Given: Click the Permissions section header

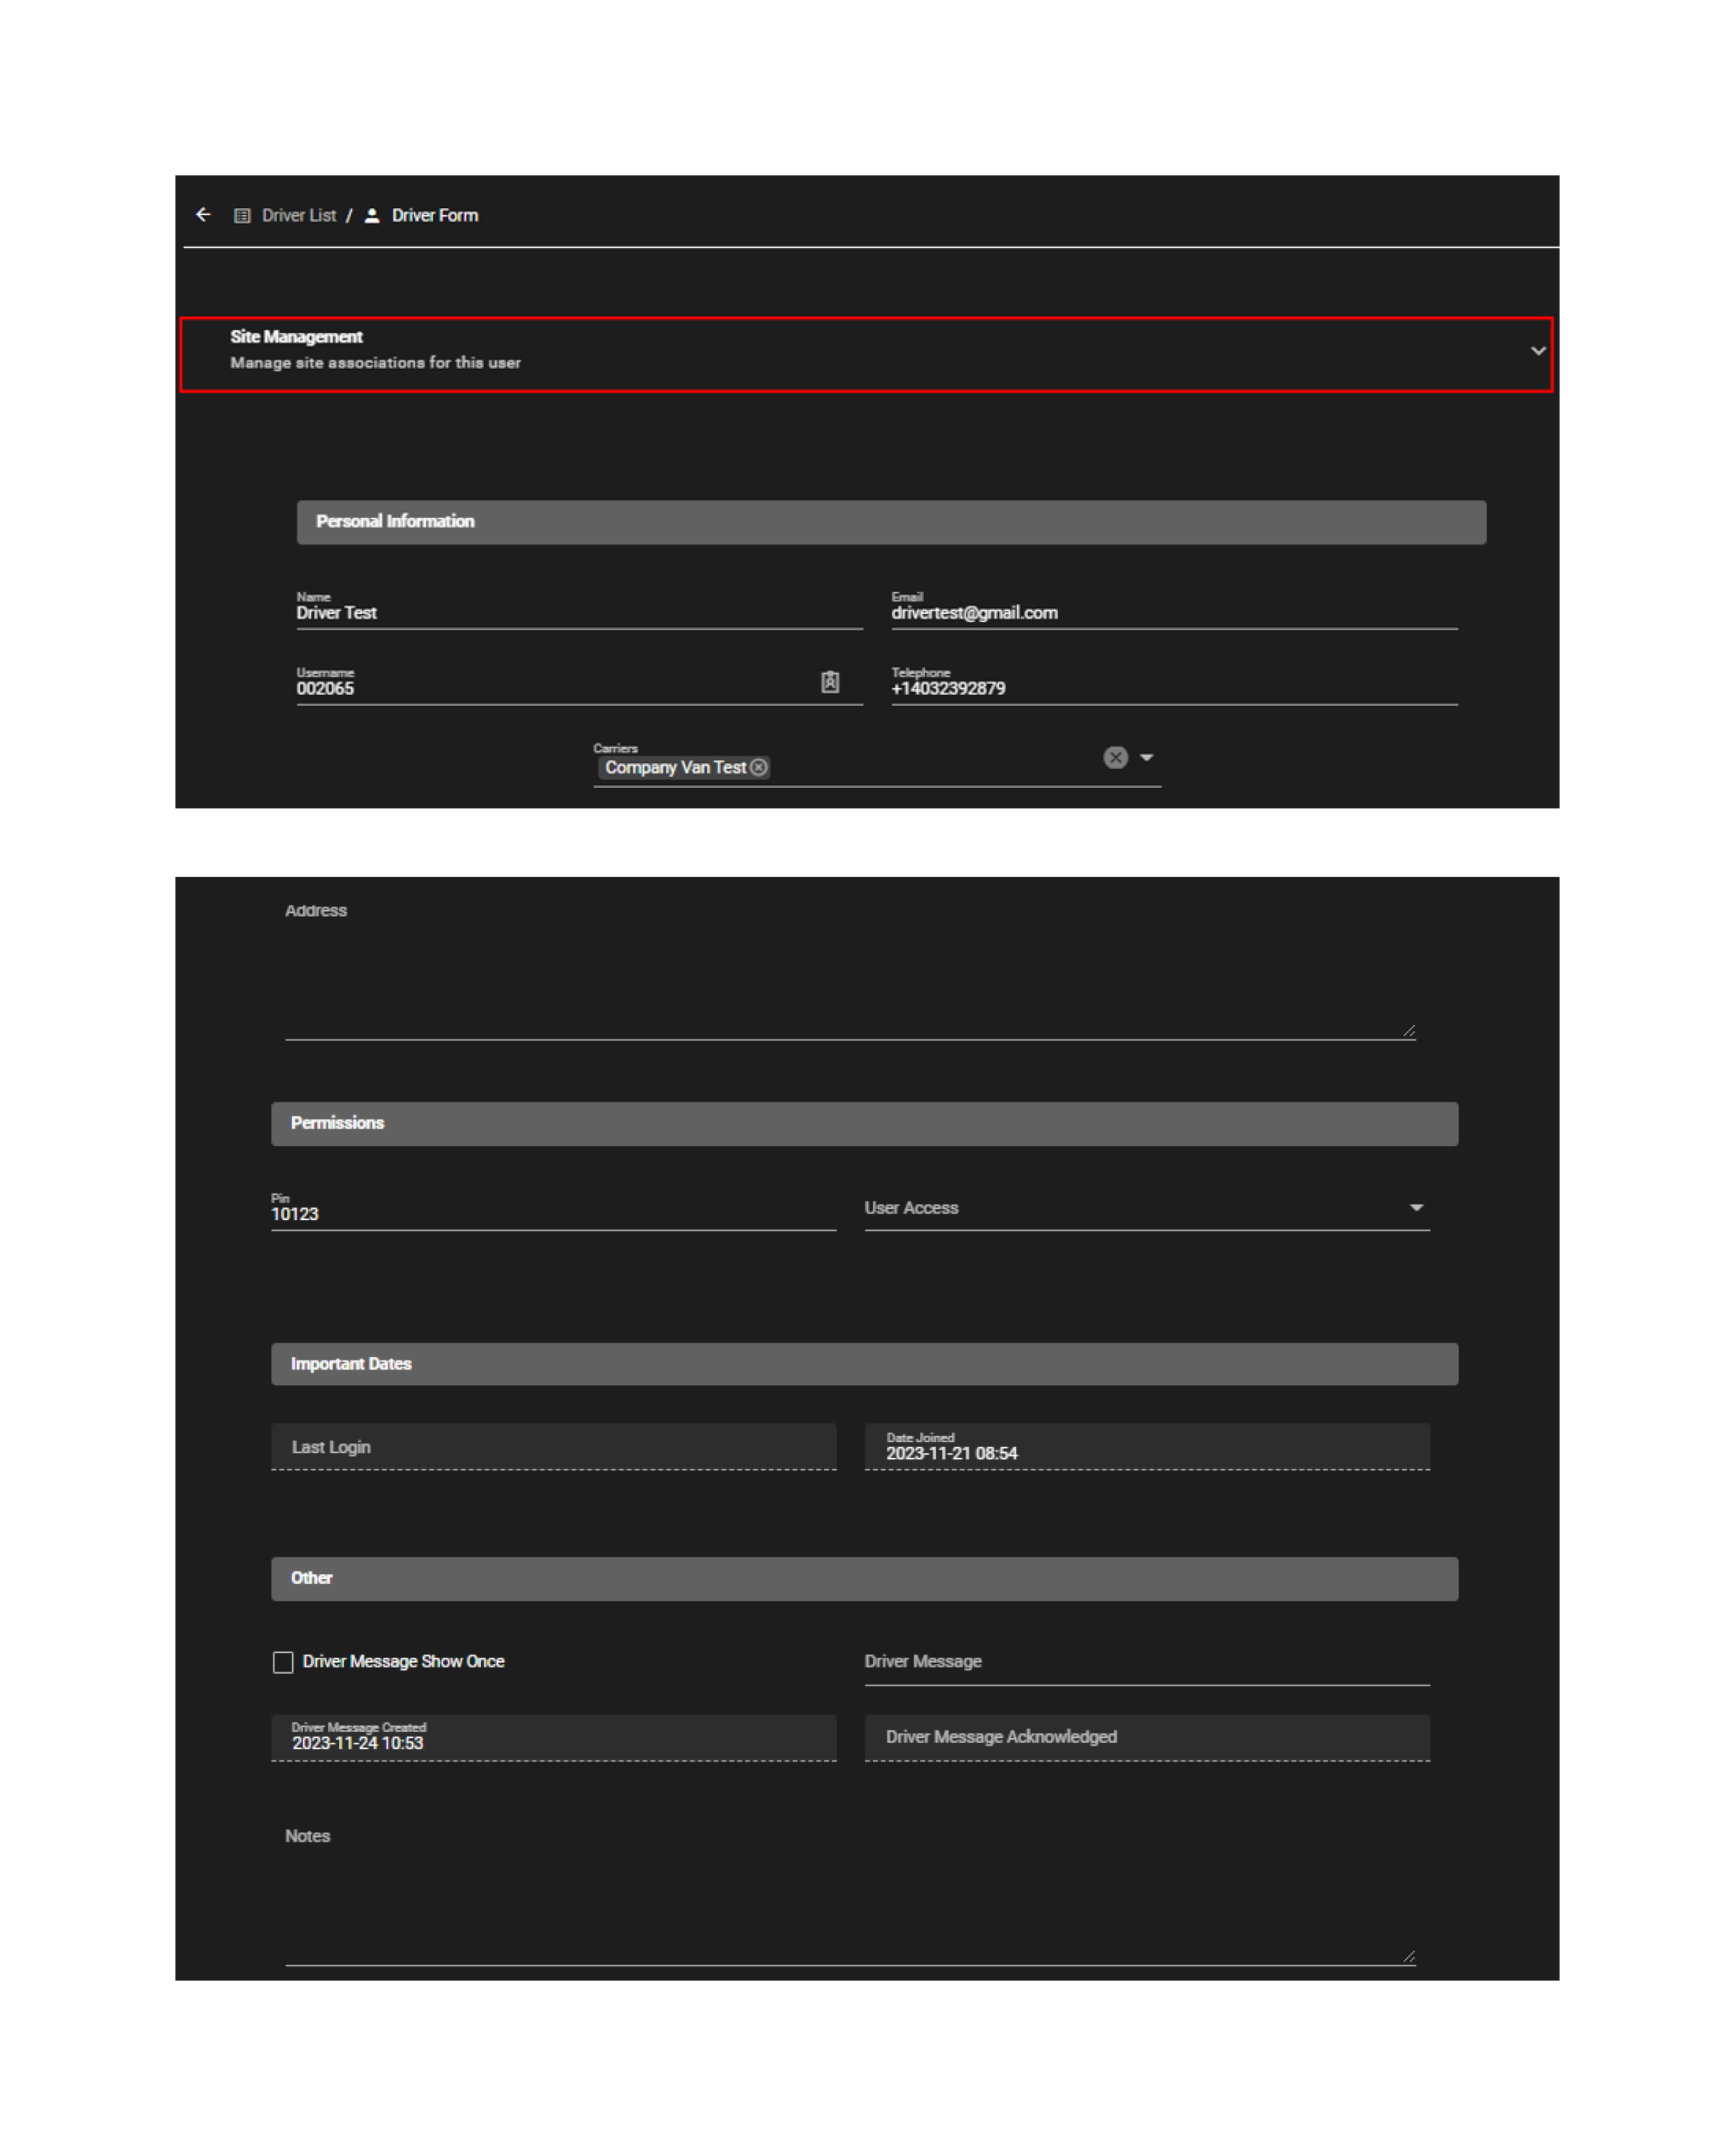Looking at the screenshot, I should click(x=864, y=1124).
